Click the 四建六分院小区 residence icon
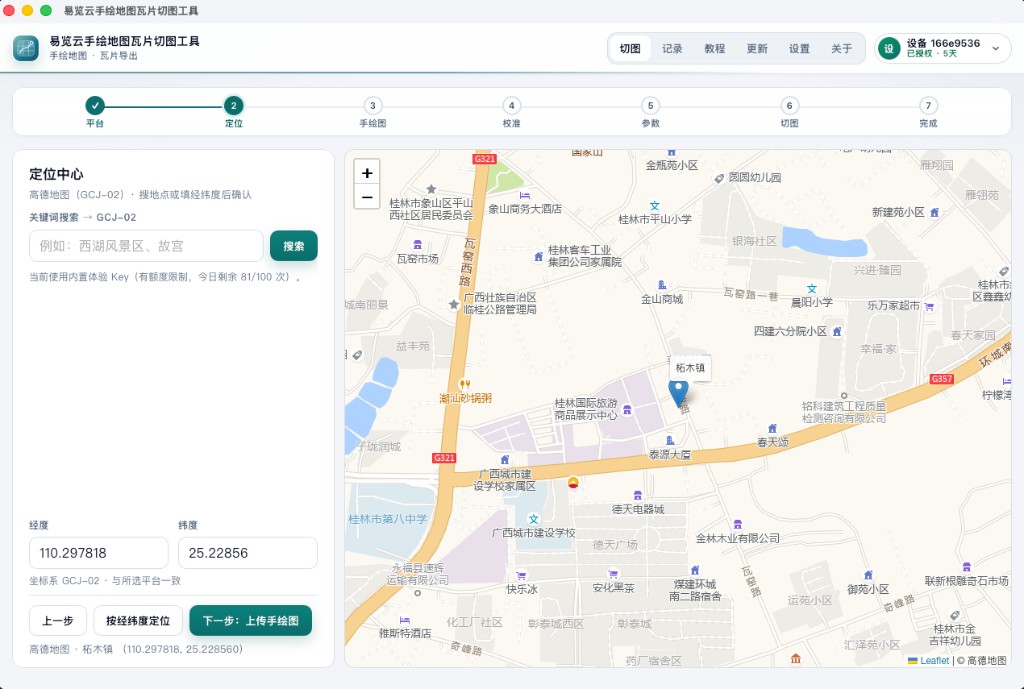Screen dimensions: 1024x689 coord(837,331)
